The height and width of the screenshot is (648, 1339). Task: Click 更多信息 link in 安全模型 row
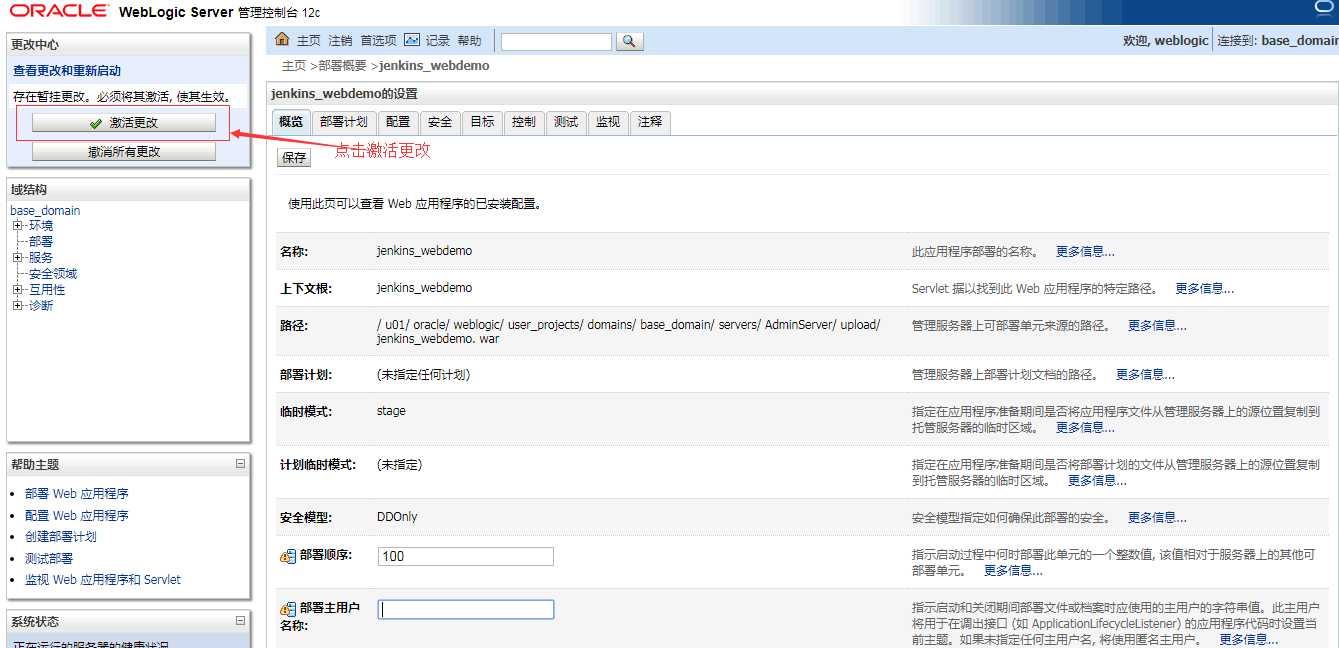1157,518
